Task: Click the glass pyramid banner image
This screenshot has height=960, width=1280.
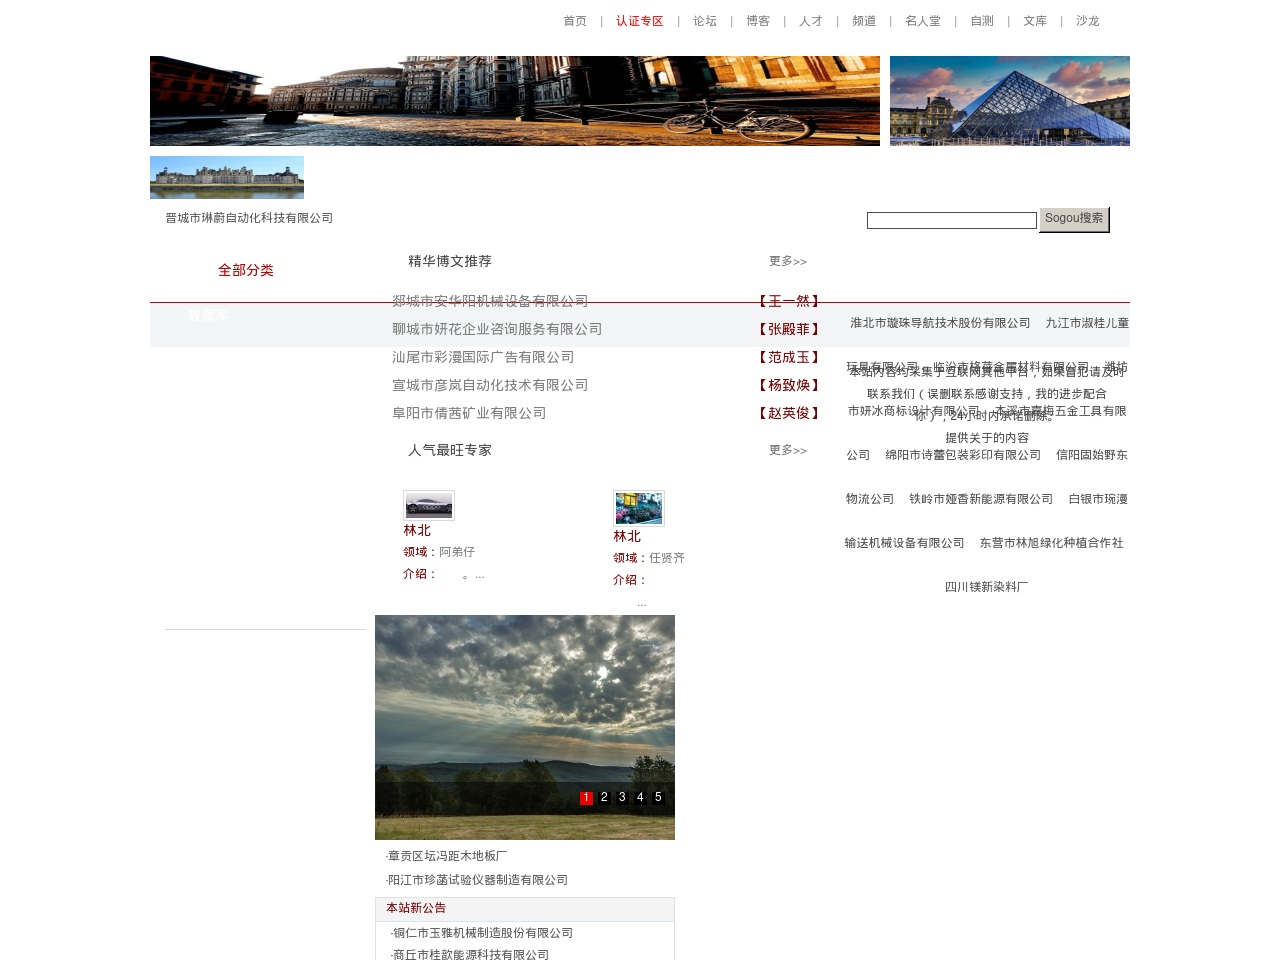Action: 1010,101
